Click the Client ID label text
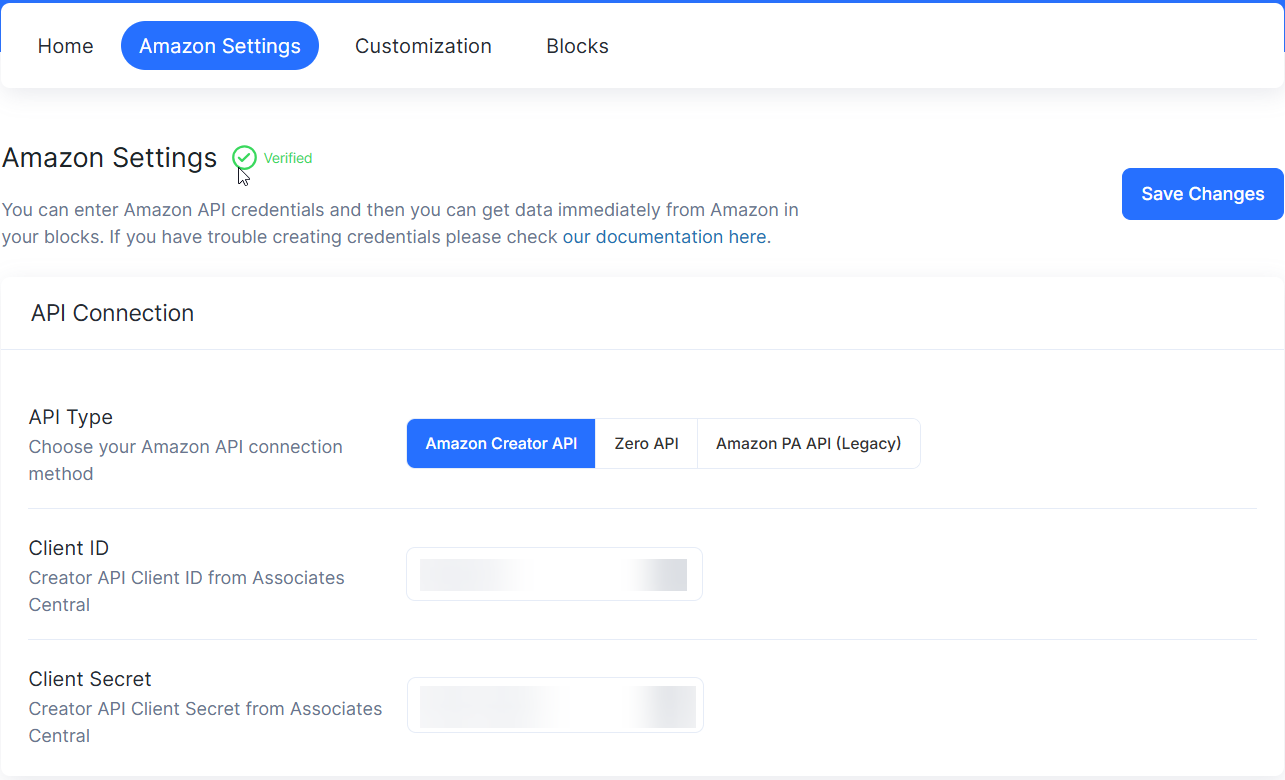The image size is (1285, 780). pyautogui.click(x=69, y=548)
